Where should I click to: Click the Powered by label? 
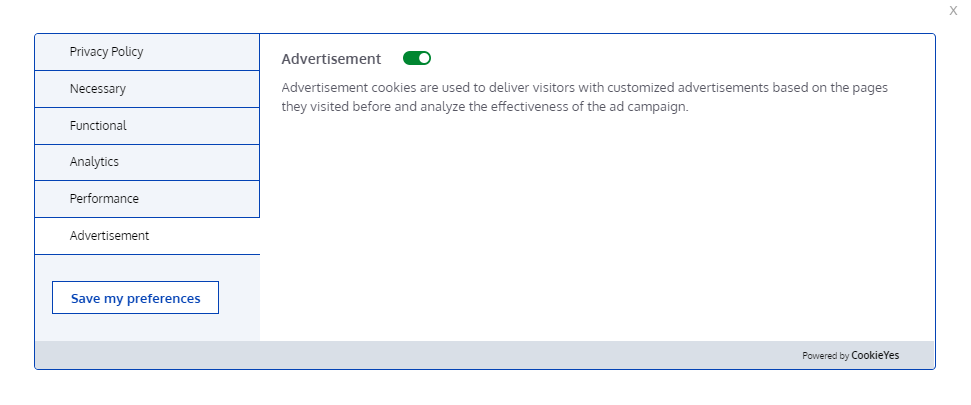point(825,356)
